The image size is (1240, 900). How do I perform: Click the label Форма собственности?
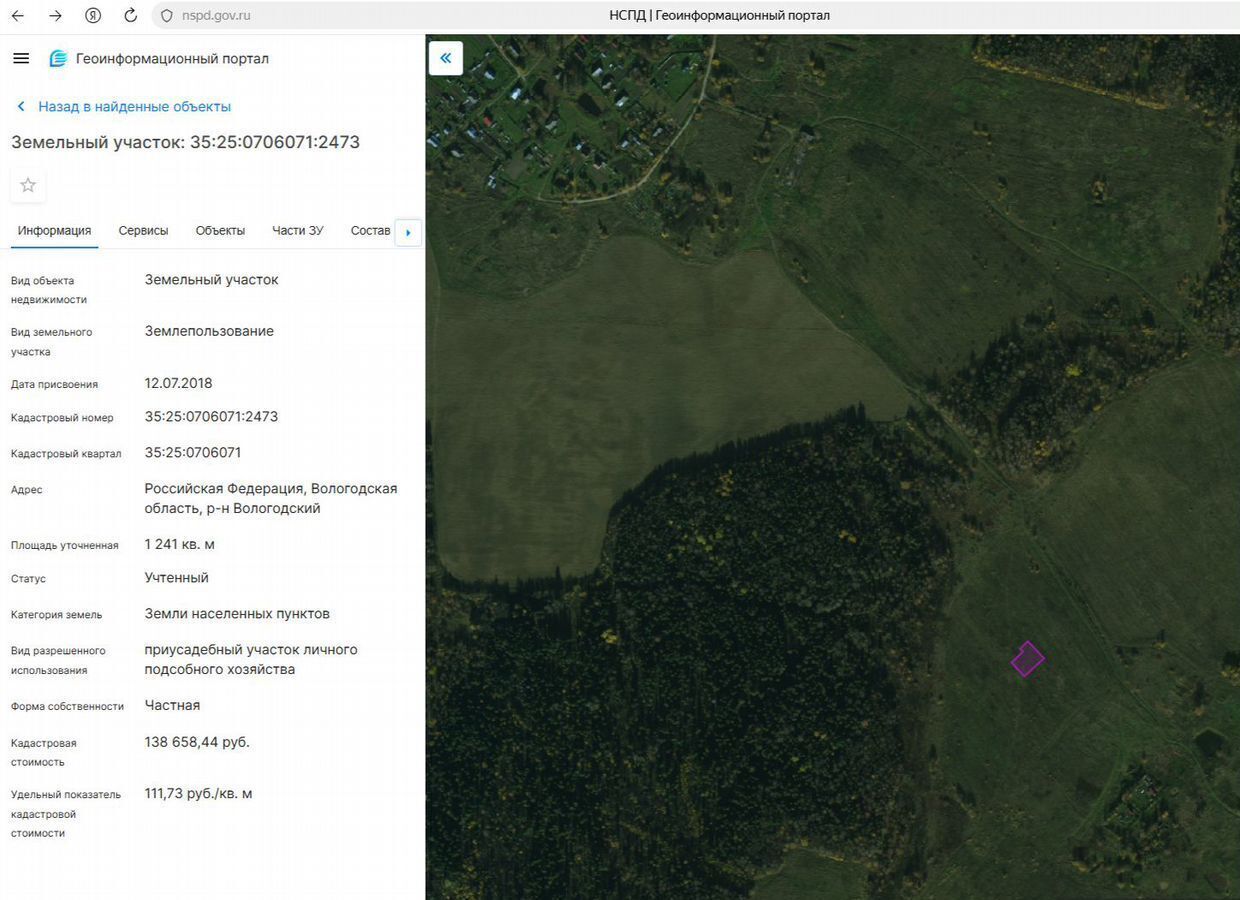point(67,706)
